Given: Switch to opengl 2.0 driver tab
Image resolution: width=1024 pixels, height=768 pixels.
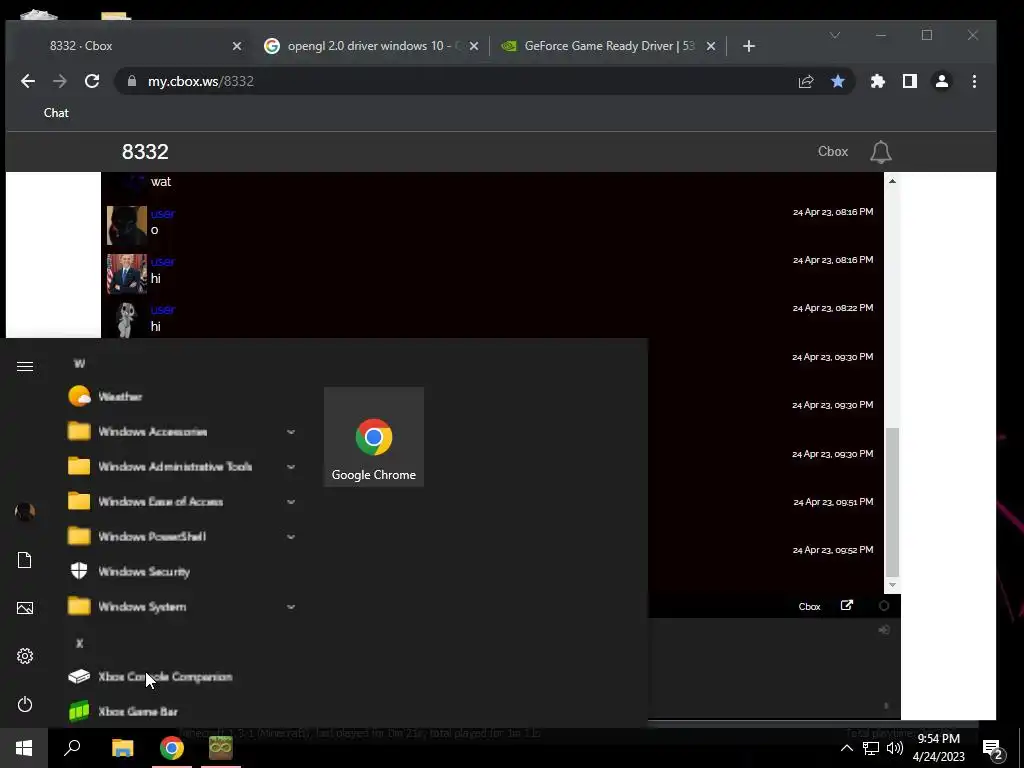Looking at the screenshot, I should click(x=371, y=46).
